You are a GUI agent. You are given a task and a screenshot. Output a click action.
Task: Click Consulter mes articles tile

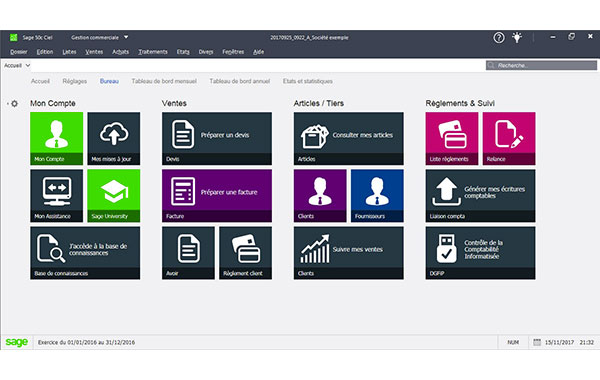coord(349,139)
